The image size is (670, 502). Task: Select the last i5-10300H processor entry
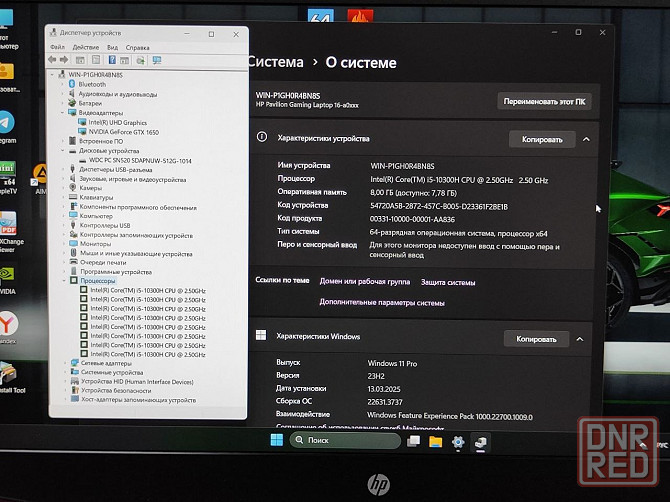148,355
